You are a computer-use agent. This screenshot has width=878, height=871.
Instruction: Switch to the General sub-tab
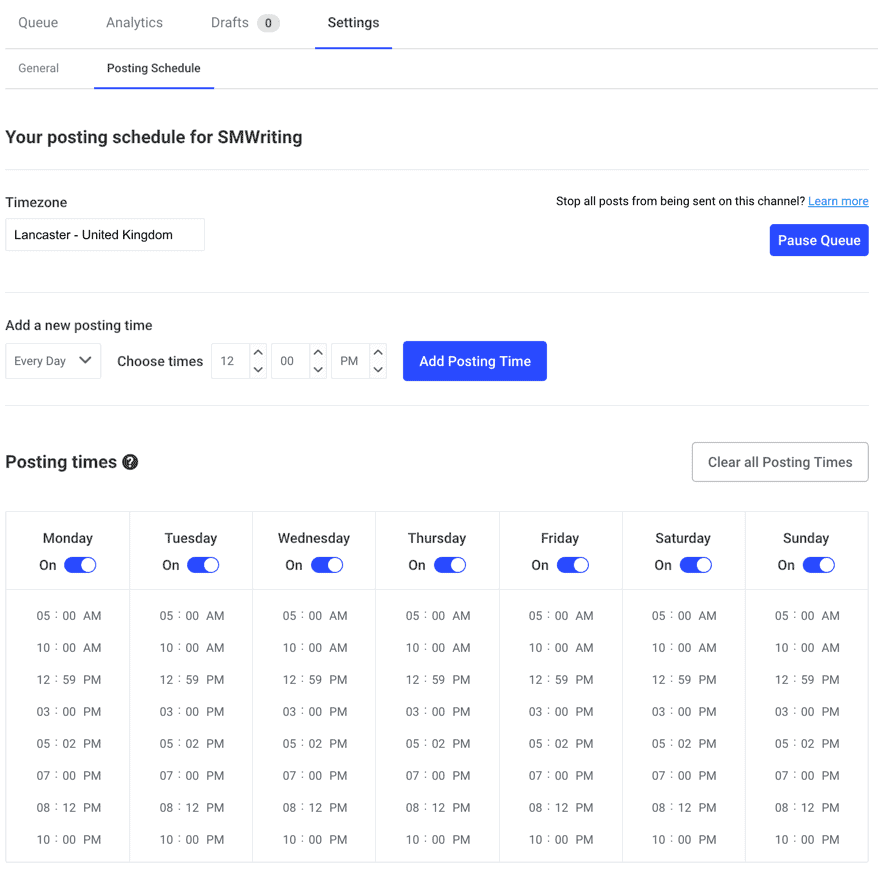tap(38, 68)
